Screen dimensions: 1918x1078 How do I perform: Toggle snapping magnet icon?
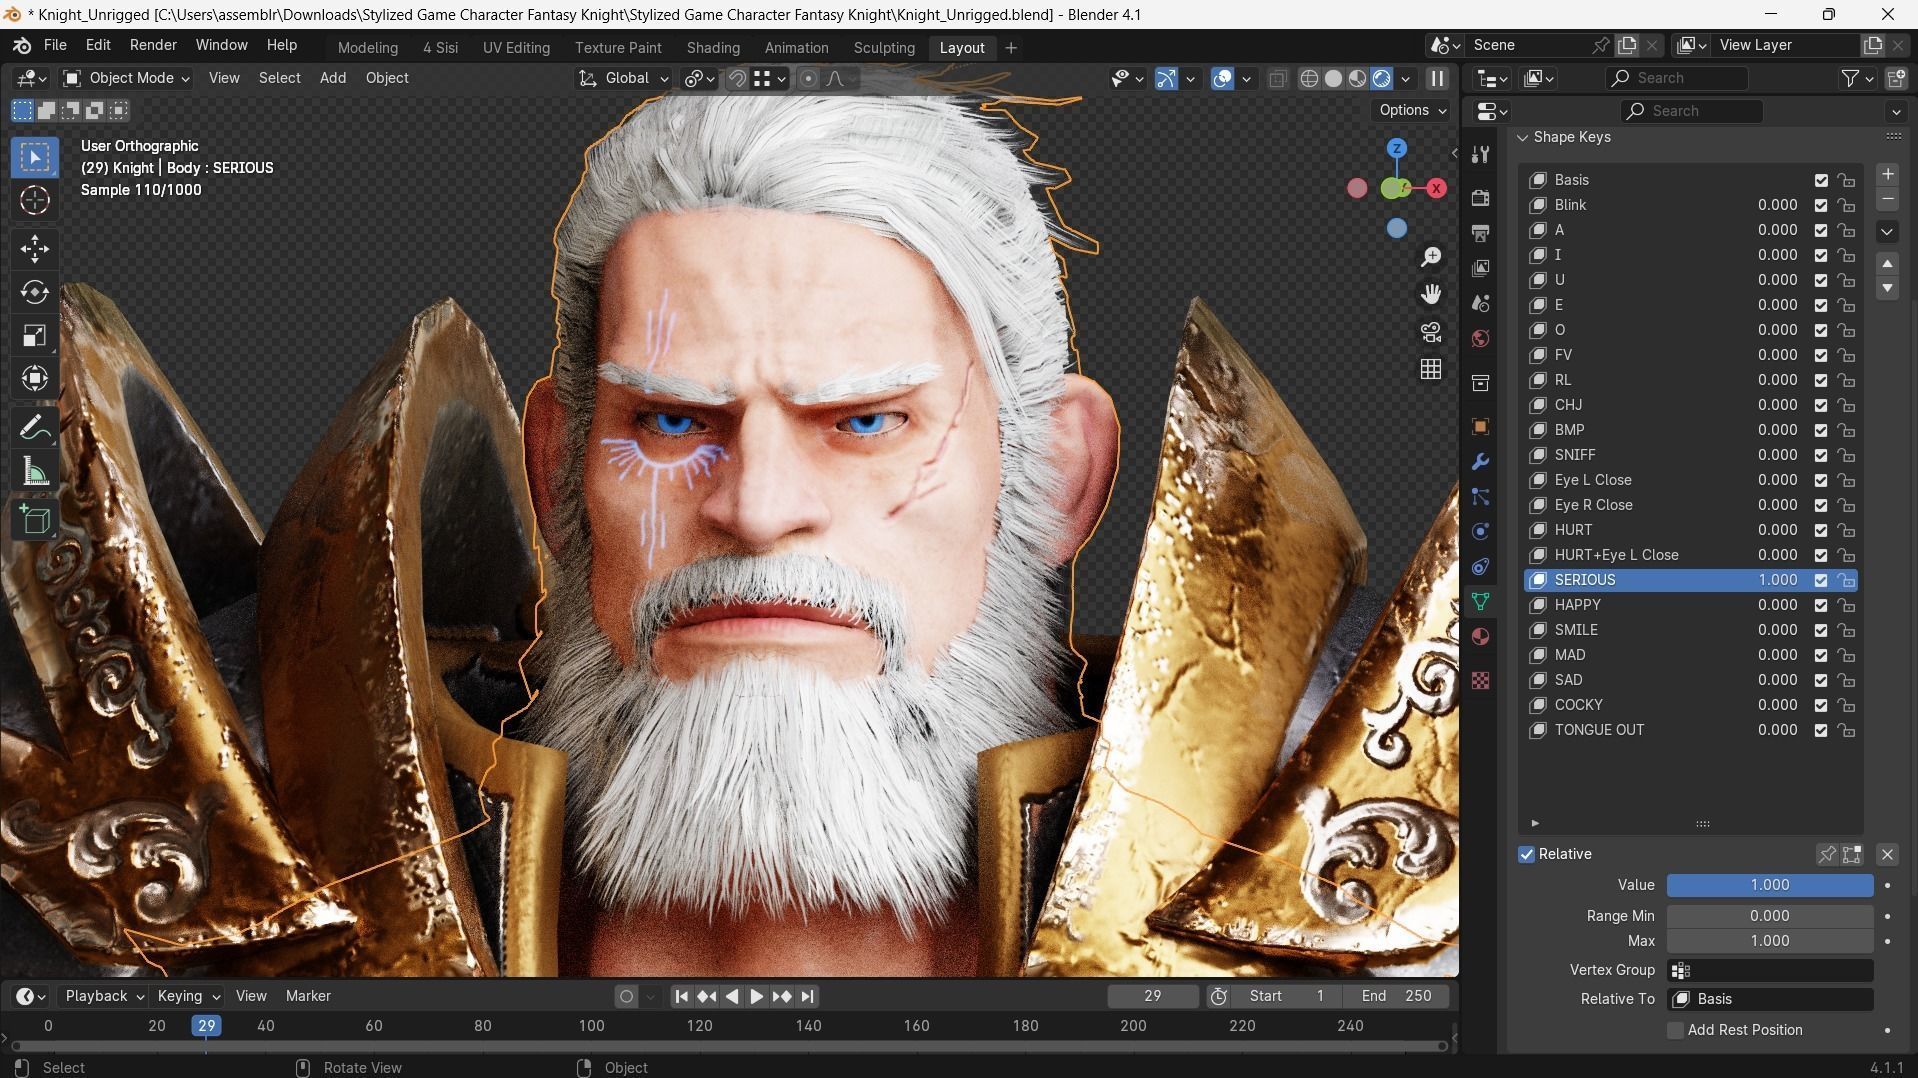tap(737, 78)
